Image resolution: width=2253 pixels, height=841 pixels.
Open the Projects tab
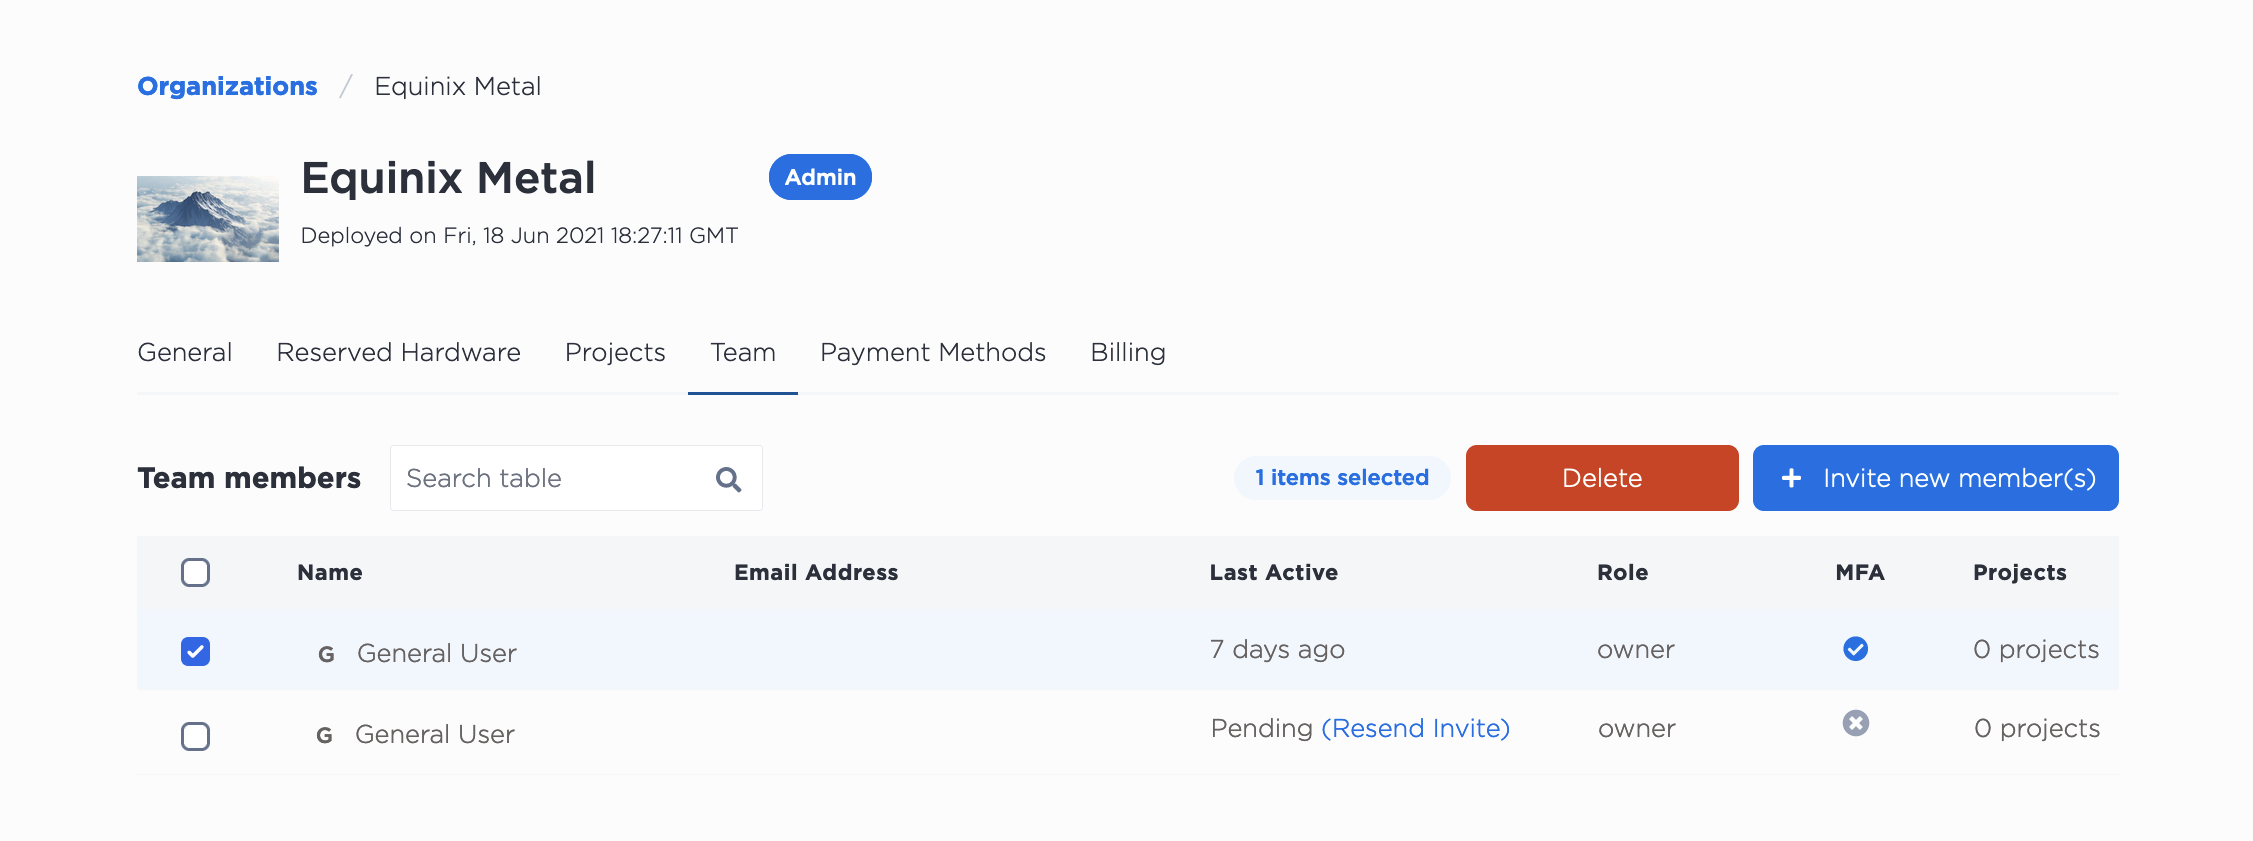[x=615, y=353]
